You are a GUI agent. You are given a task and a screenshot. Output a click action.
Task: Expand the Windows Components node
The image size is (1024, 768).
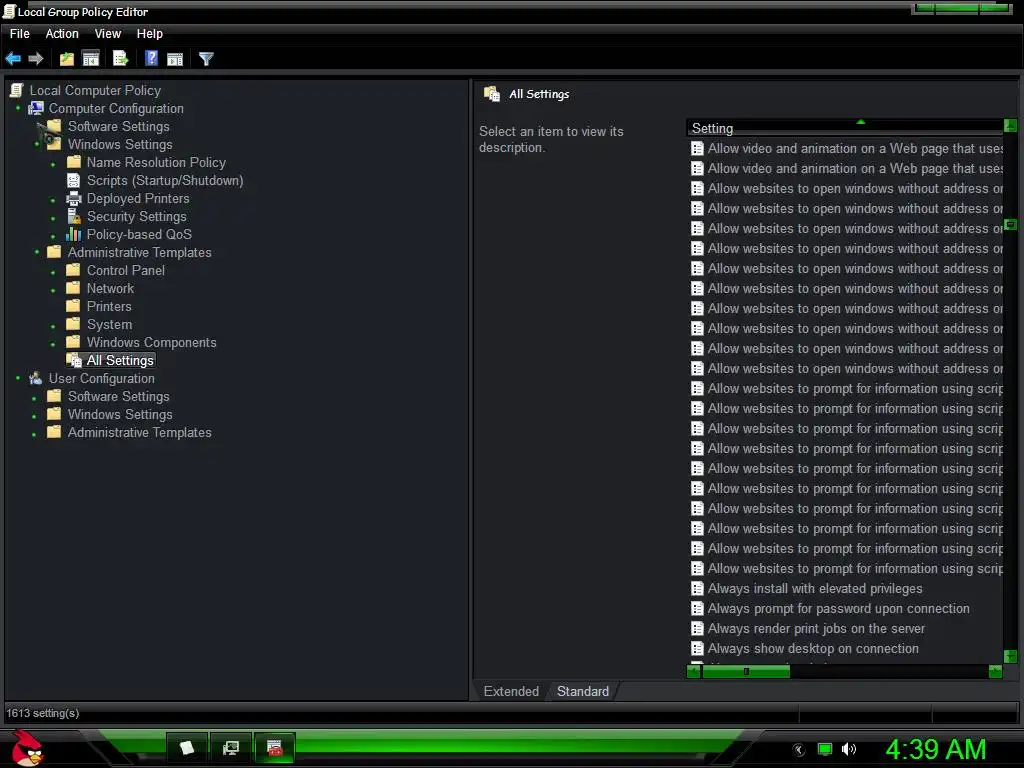pos(53,344)
